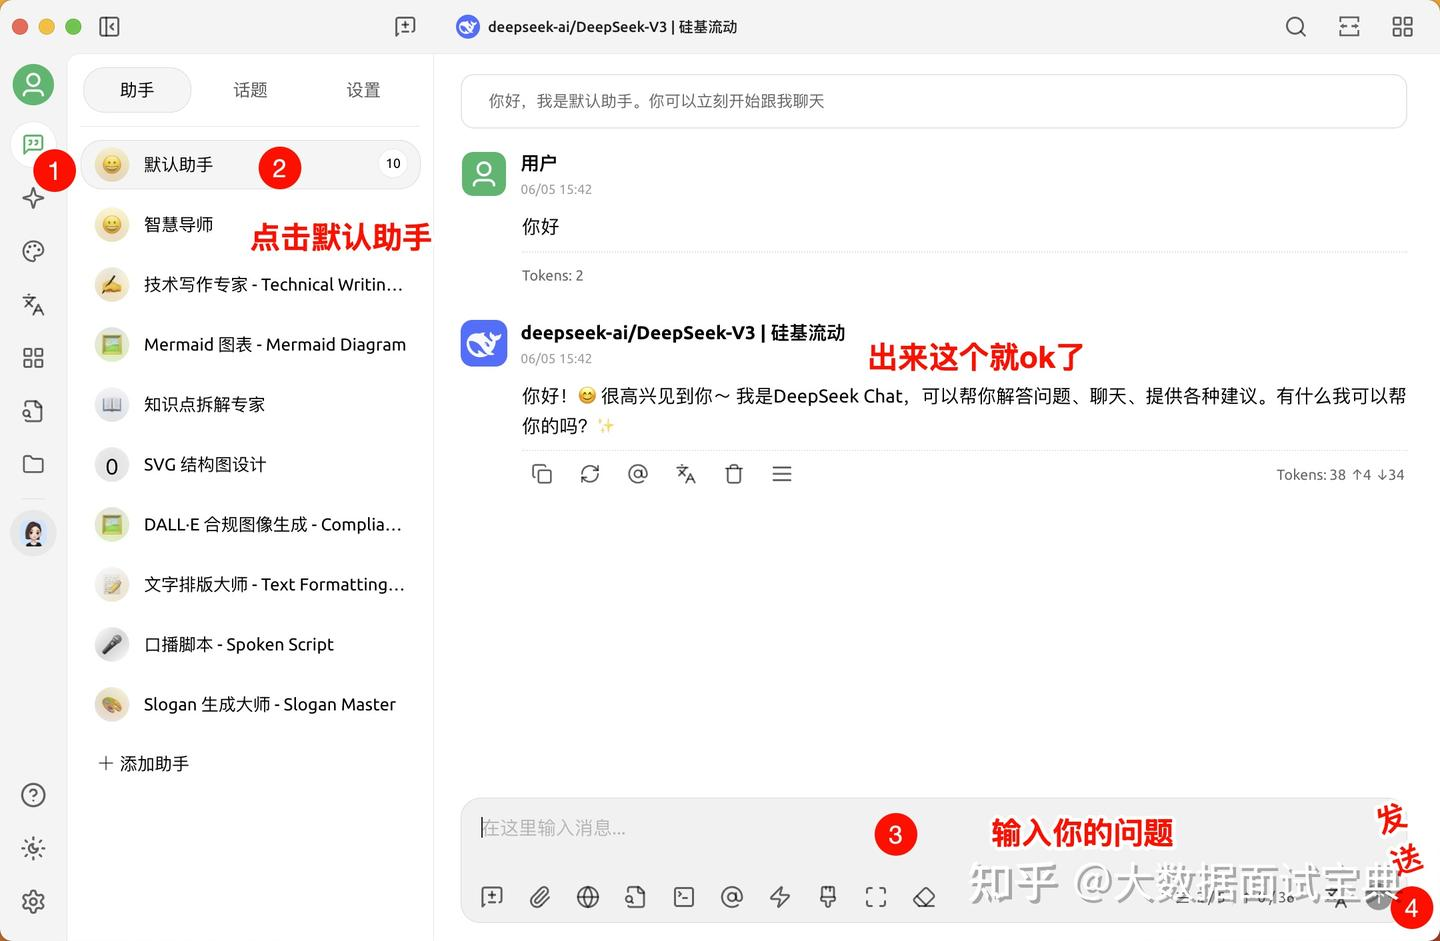Delete the DeepSeek reply with the trash icon
This screenshot has width=1440, height=941.
(x=734, y=474)
